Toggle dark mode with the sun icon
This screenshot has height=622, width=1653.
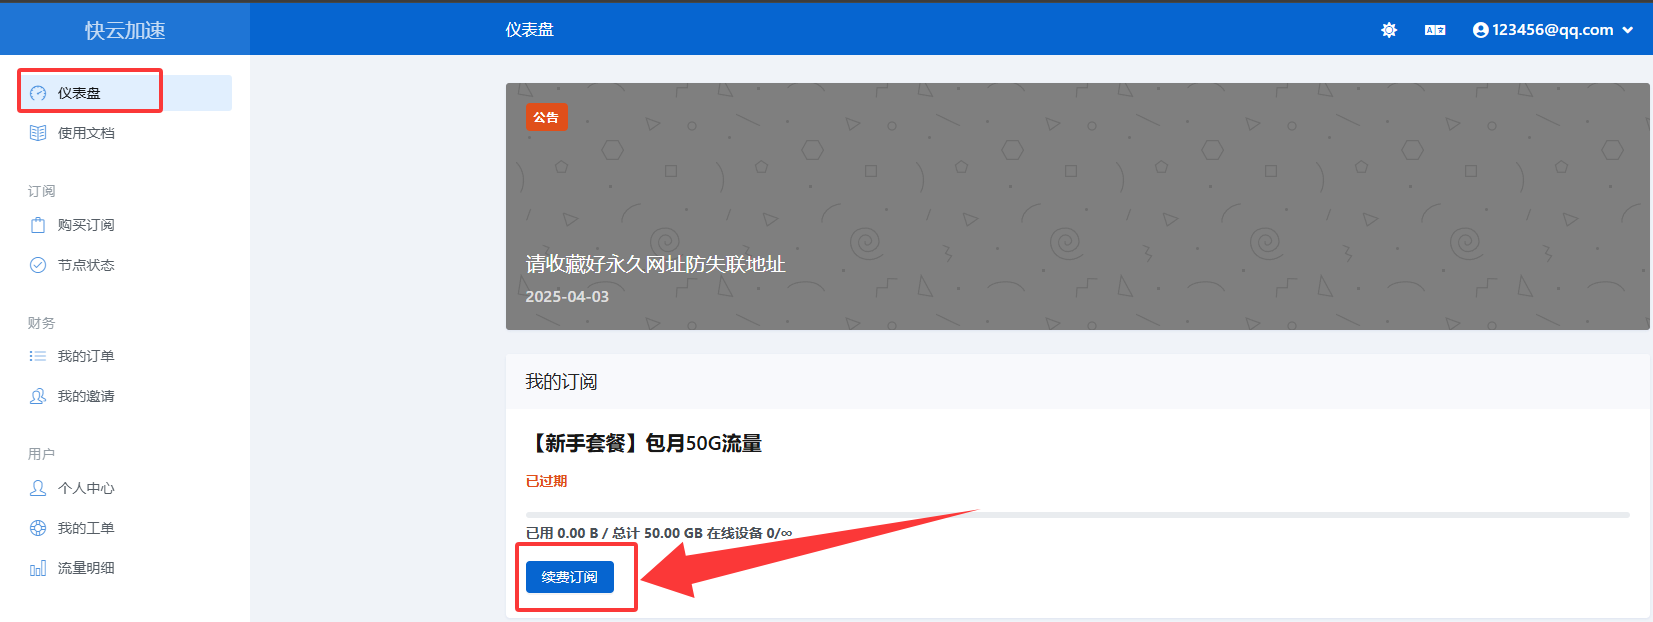pyautogui.click(x=1389, y=30)
